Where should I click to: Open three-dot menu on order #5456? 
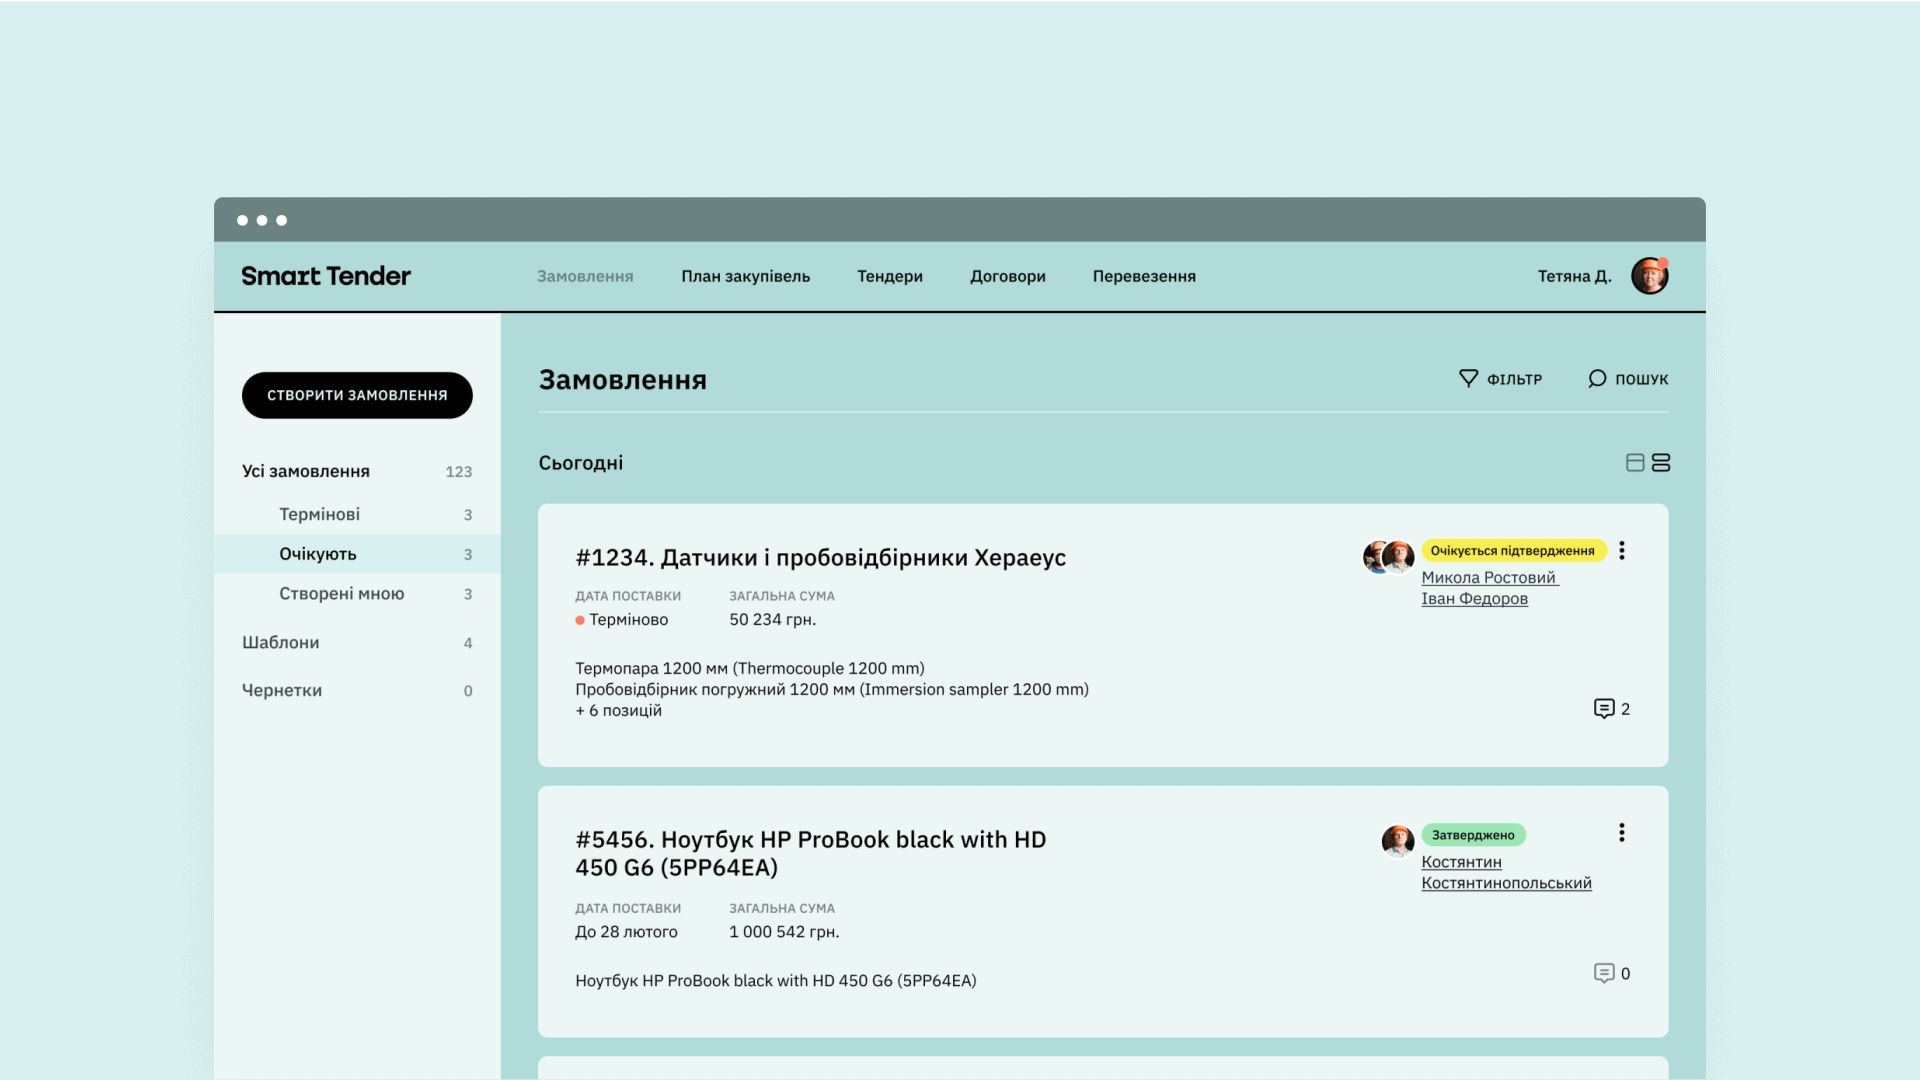click(1622, 833)
